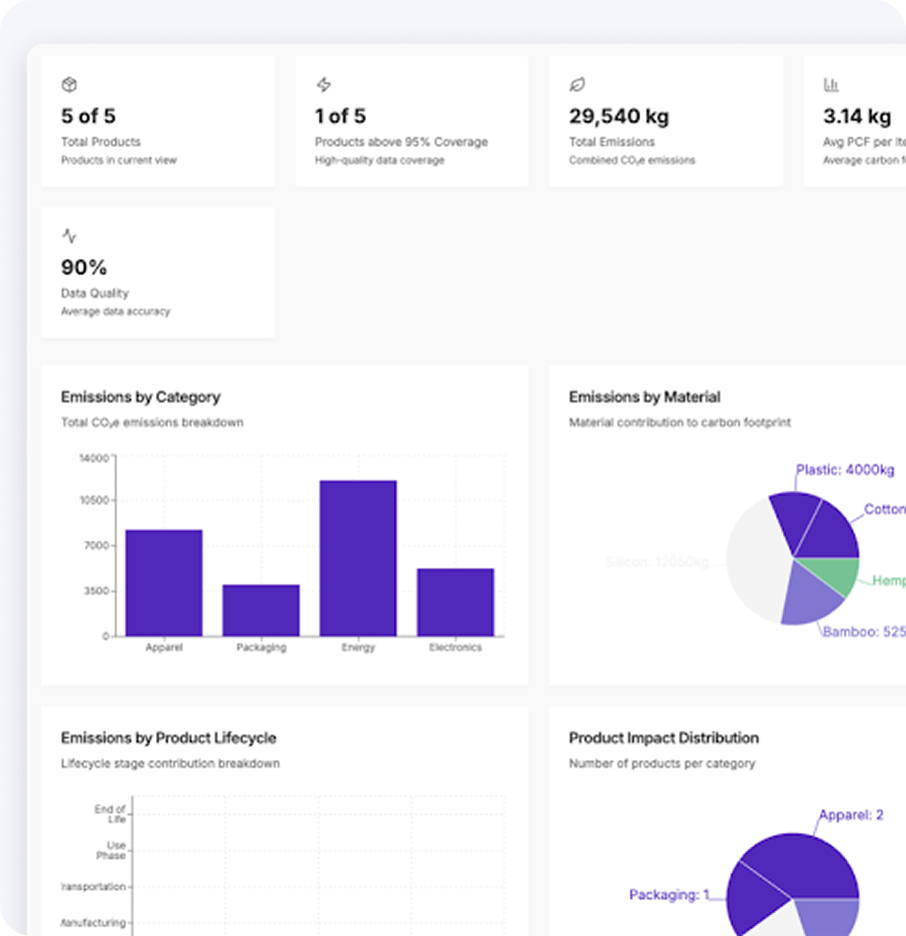The width and height of the screenshot is (906, 936).
Task: Click the Energy bar in Emissions by Category
Action: [358, 558]
